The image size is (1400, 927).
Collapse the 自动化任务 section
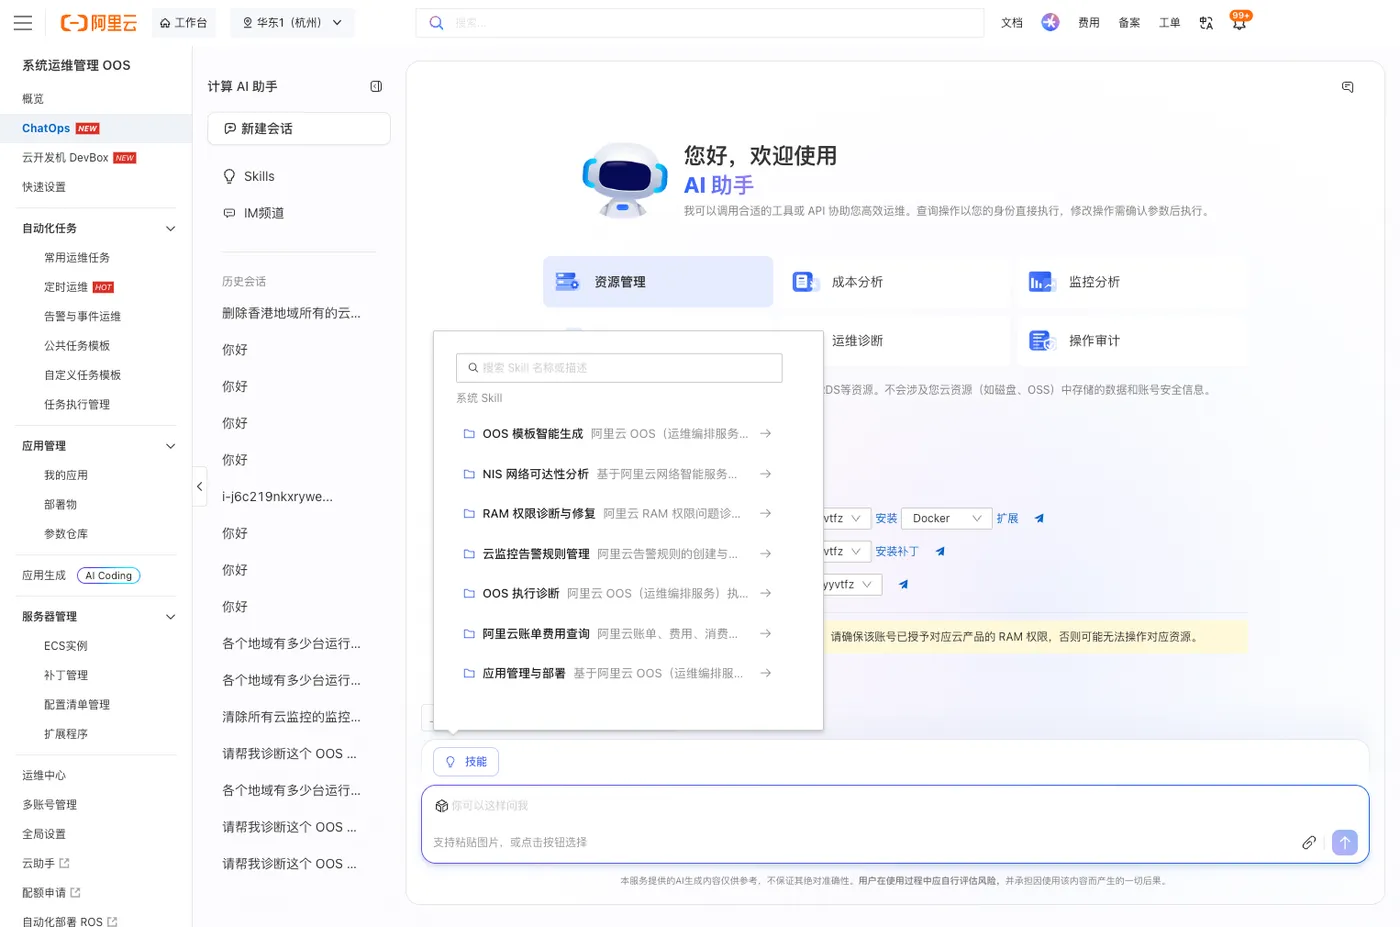click(170, 229)
